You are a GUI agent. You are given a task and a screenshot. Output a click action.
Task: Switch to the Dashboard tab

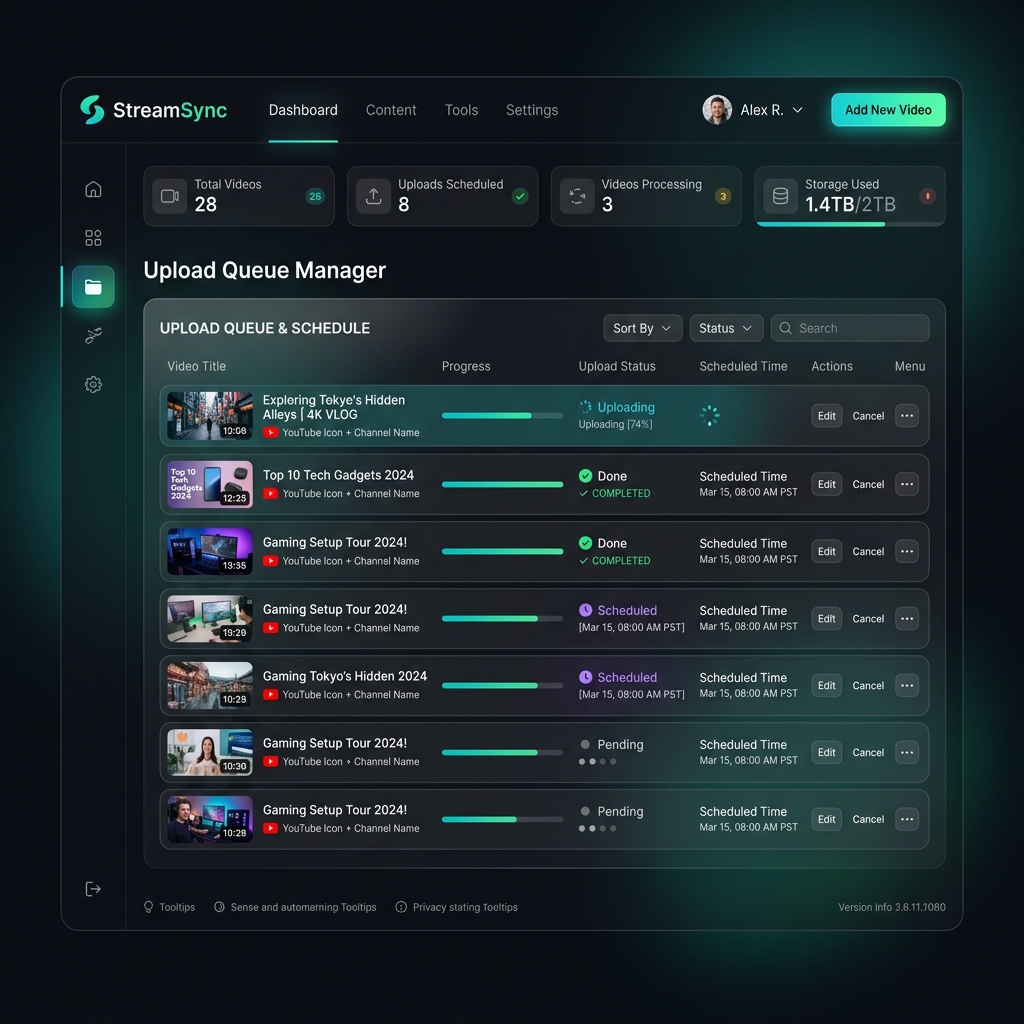[303, 110]
